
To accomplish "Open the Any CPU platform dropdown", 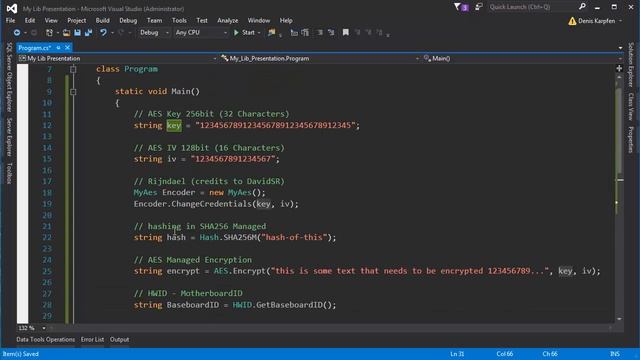I will point(201,32).
